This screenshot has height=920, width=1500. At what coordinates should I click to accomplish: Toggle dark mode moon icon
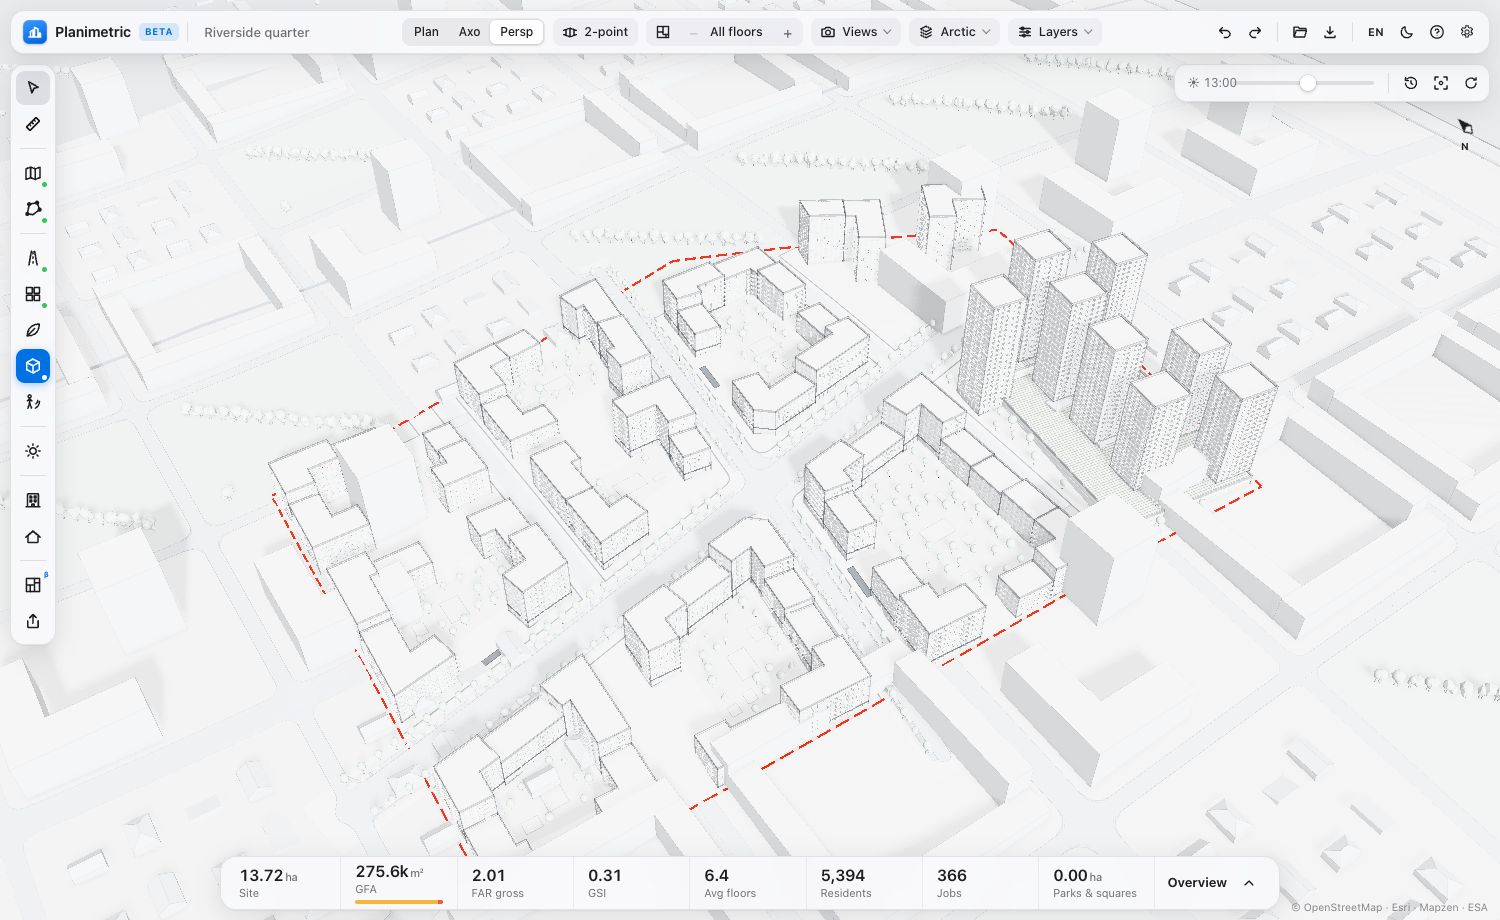(x=1407, y=32)
